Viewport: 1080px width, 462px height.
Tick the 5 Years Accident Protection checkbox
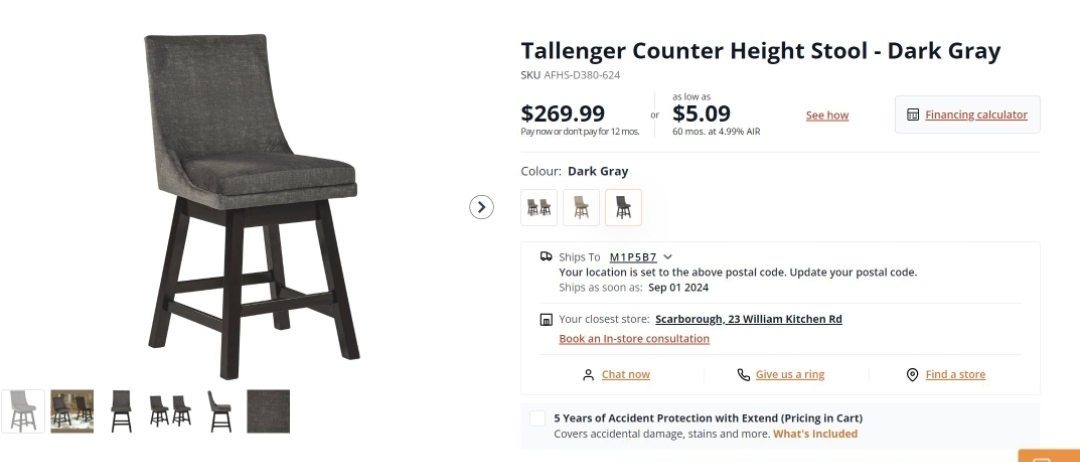pos(538,418)
